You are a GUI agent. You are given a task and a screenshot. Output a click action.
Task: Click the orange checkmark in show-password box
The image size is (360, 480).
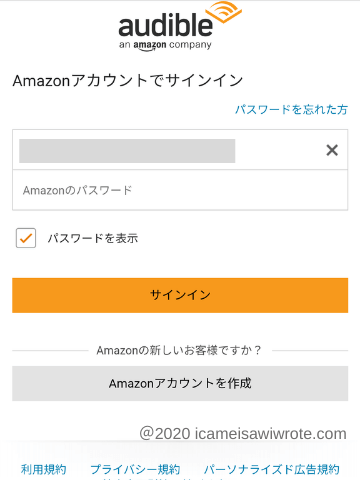(26, 238)
